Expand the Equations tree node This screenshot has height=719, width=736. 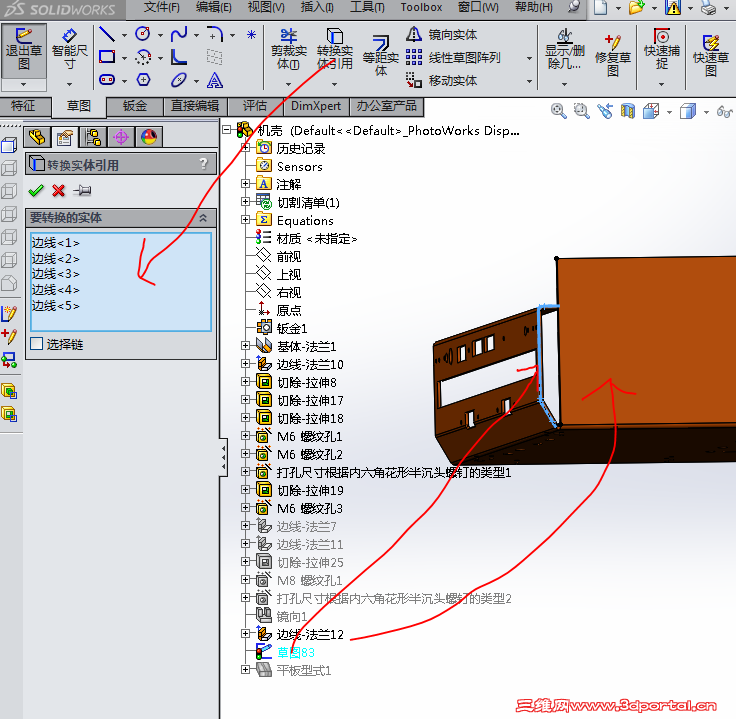coord(245,219)
